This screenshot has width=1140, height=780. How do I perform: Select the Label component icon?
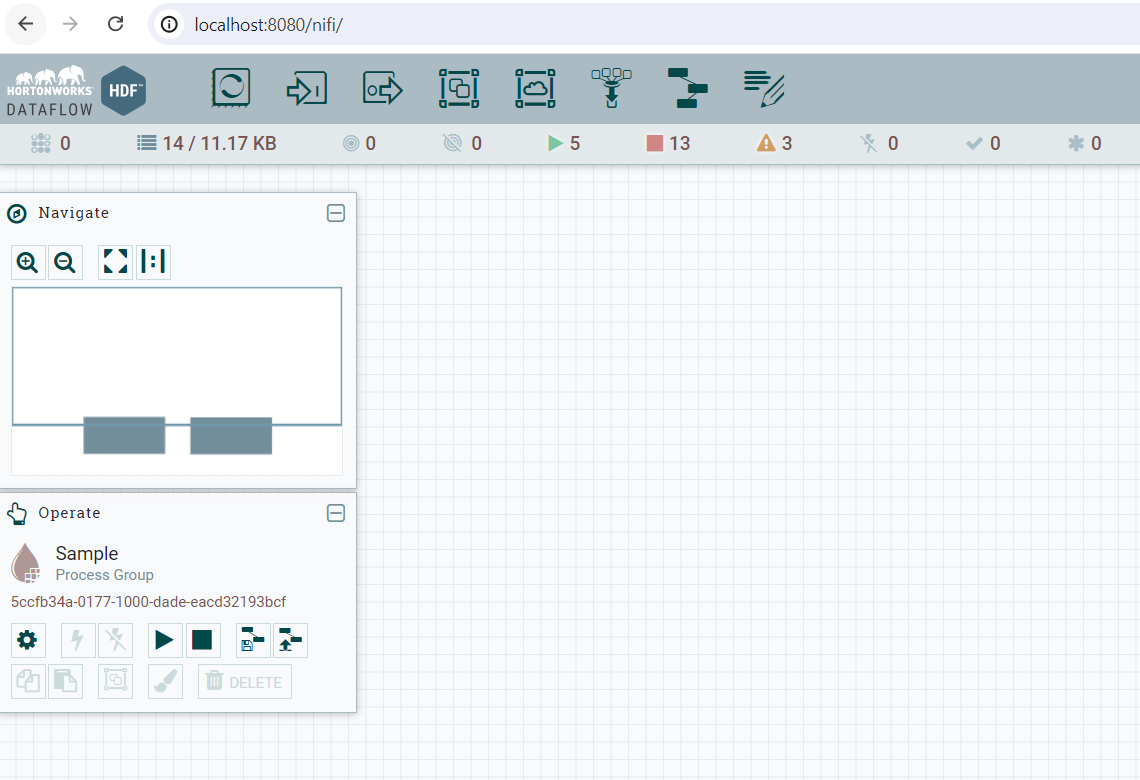[x=763, y=89]
